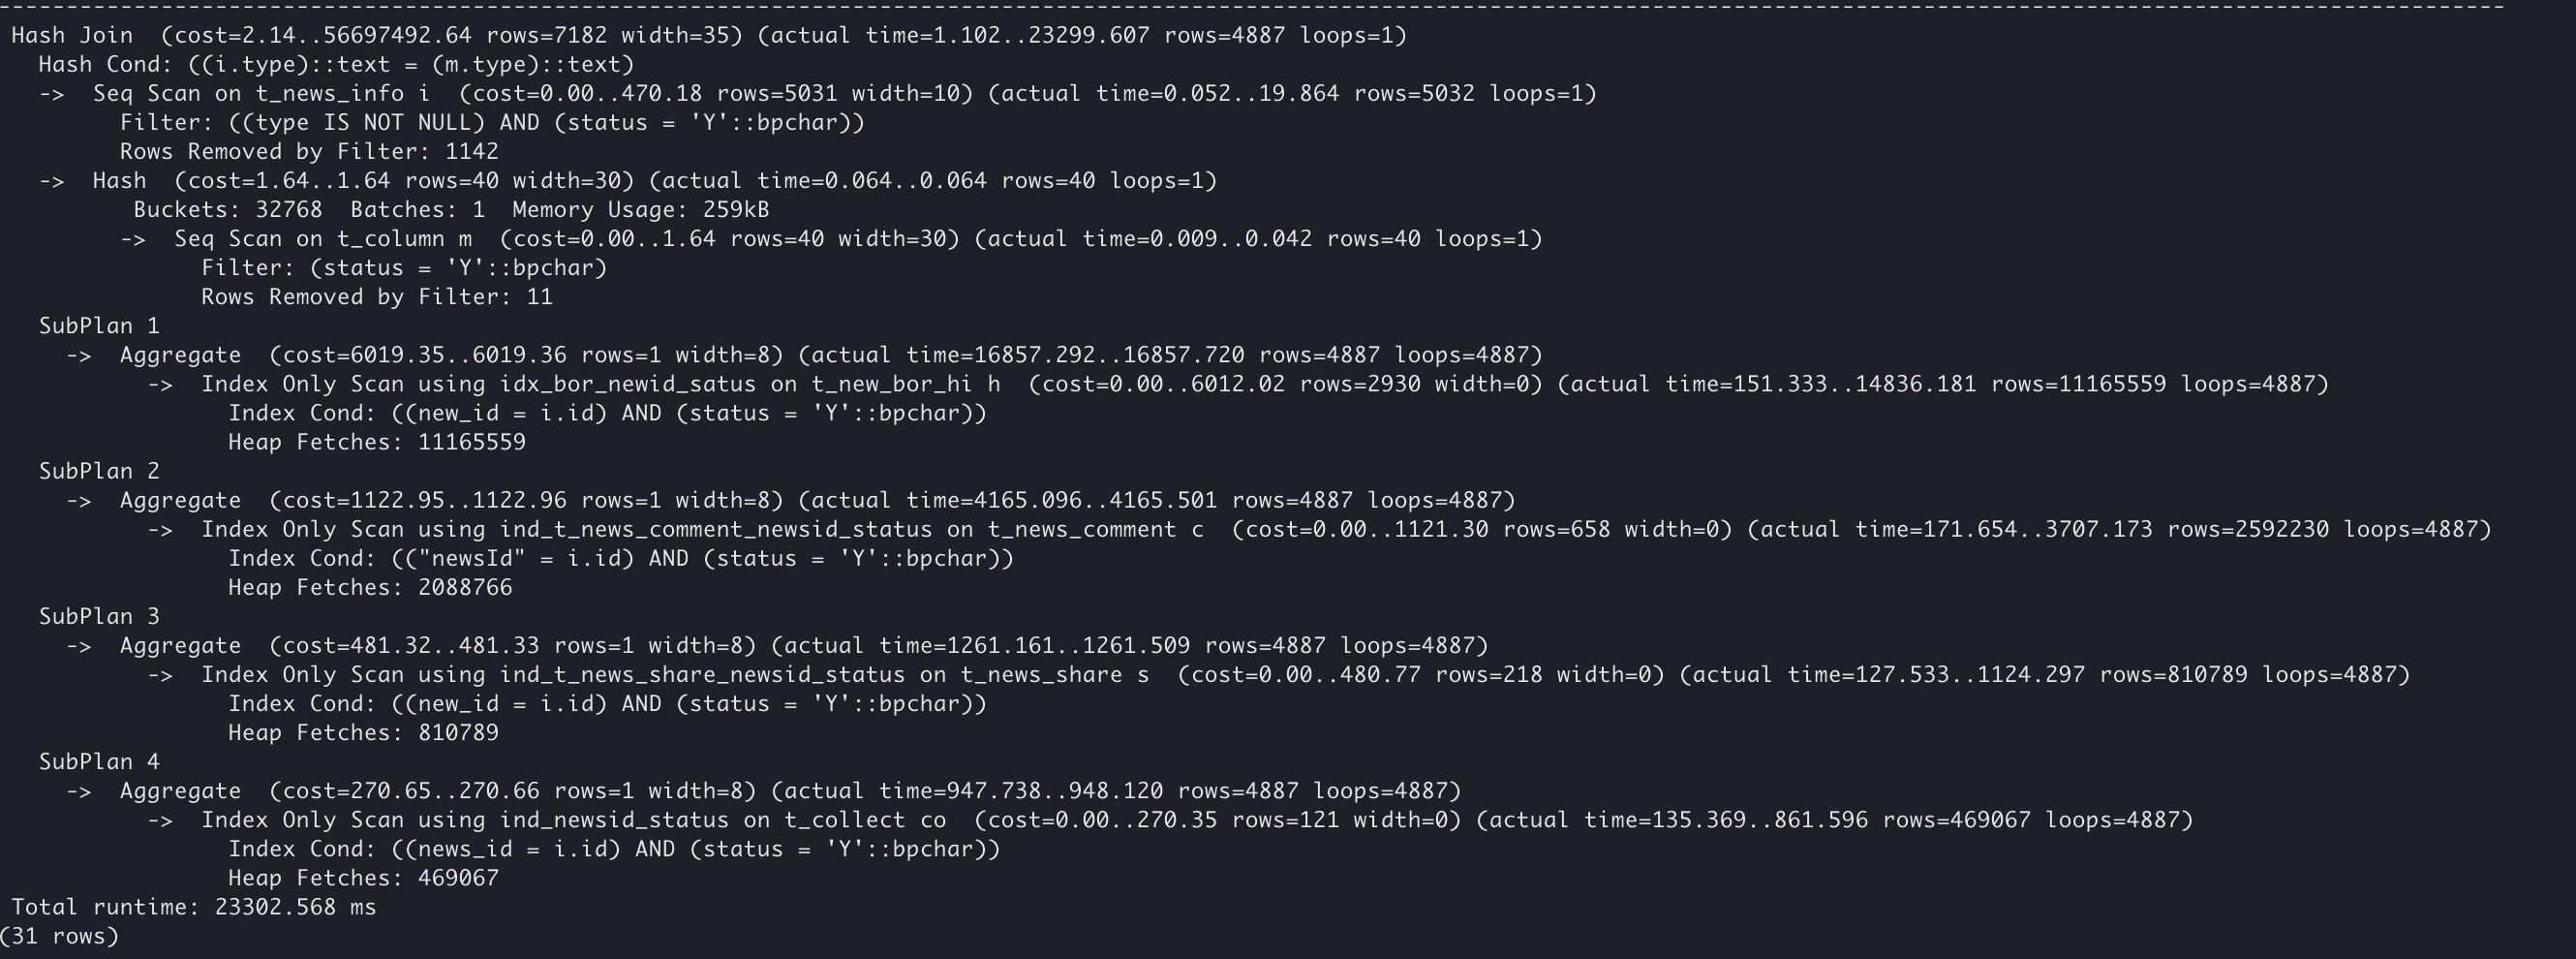Viewport: 2576px width, 959px height.
Task: Click the Total runtime: 23302.568 ms line
Action: (x=194, y=907)
